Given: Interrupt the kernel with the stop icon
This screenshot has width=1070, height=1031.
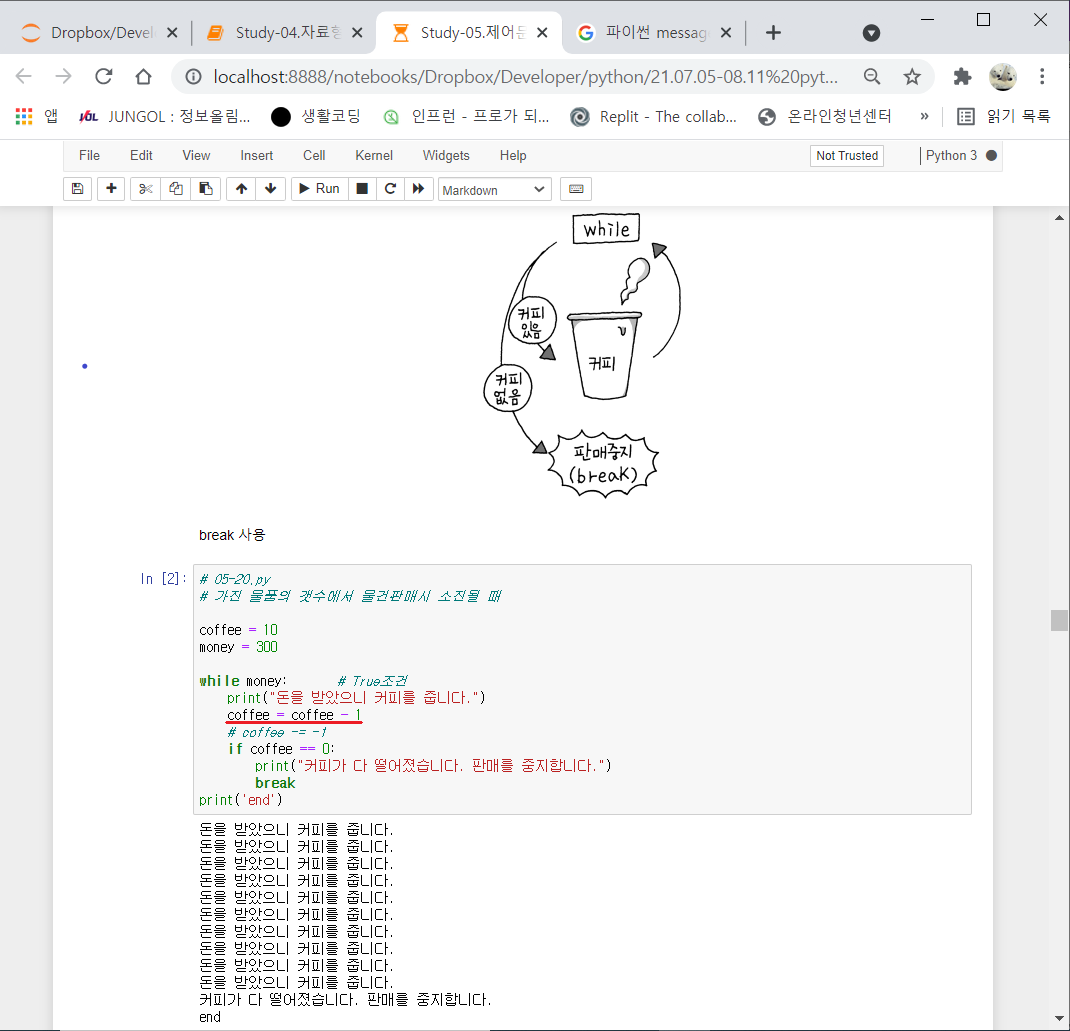Looking at the screenshot, I should 362,189.
